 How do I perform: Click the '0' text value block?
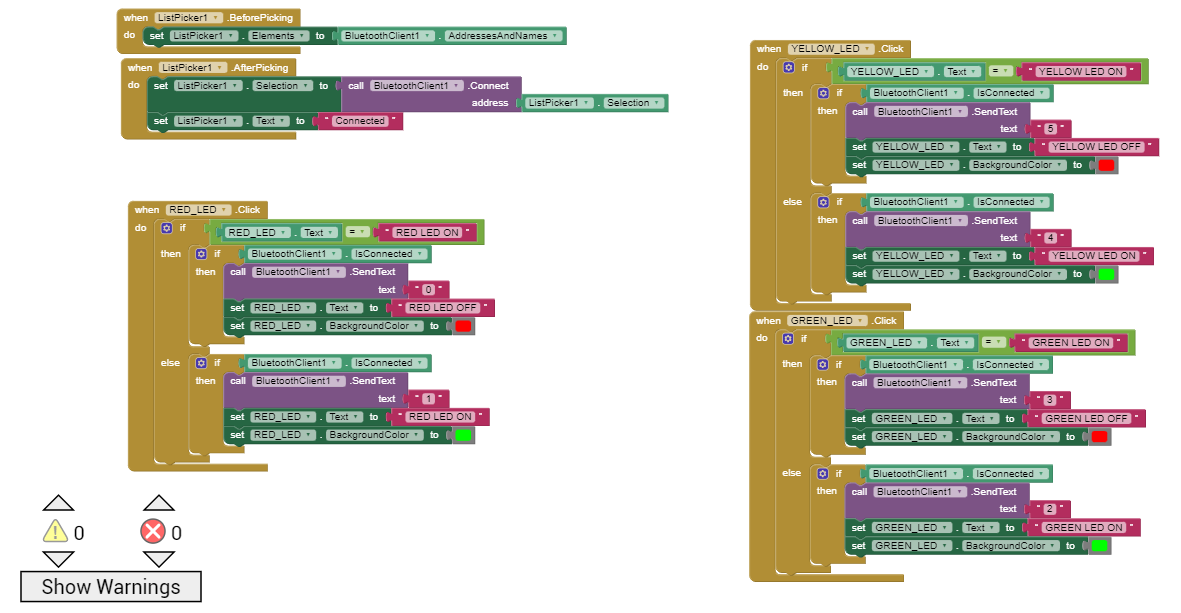[429, 290]
